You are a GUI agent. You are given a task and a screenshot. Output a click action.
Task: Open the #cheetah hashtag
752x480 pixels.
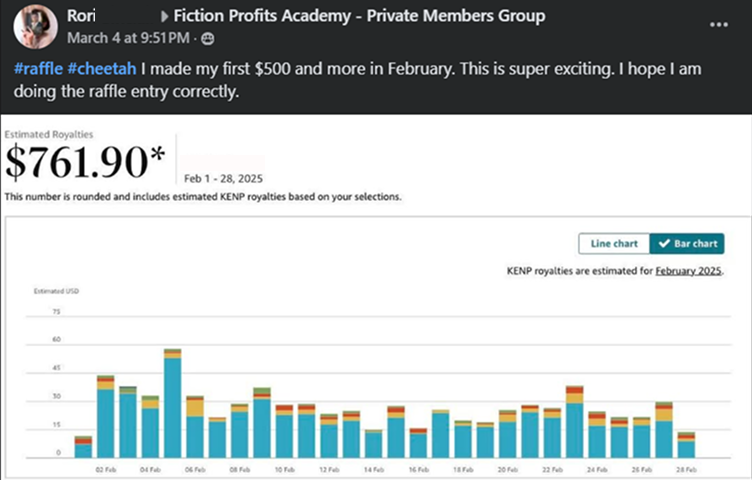(104, 69)
